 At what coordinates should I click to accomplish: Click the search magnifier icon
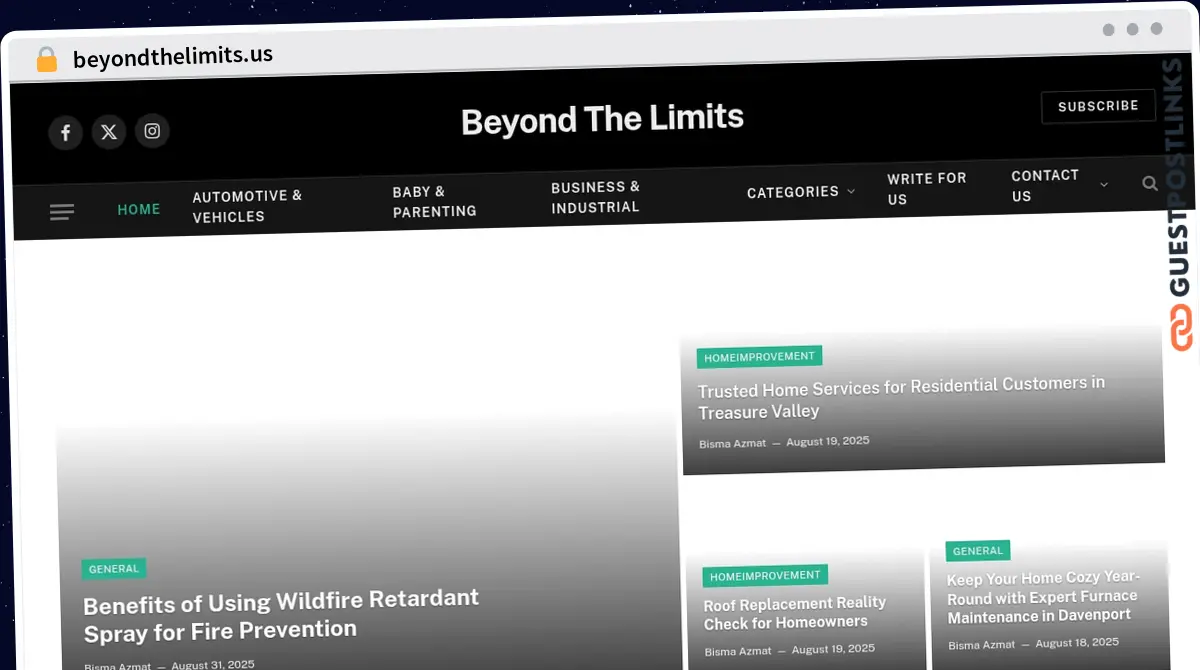click(x=1150, y=183)
